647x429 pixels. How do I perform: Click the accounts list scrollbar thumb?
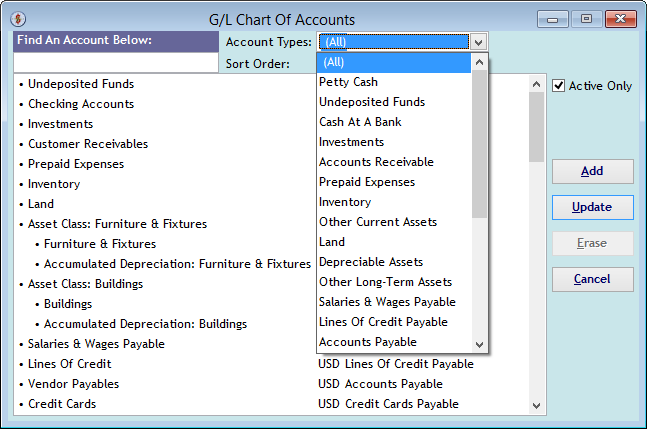point(536,127)
